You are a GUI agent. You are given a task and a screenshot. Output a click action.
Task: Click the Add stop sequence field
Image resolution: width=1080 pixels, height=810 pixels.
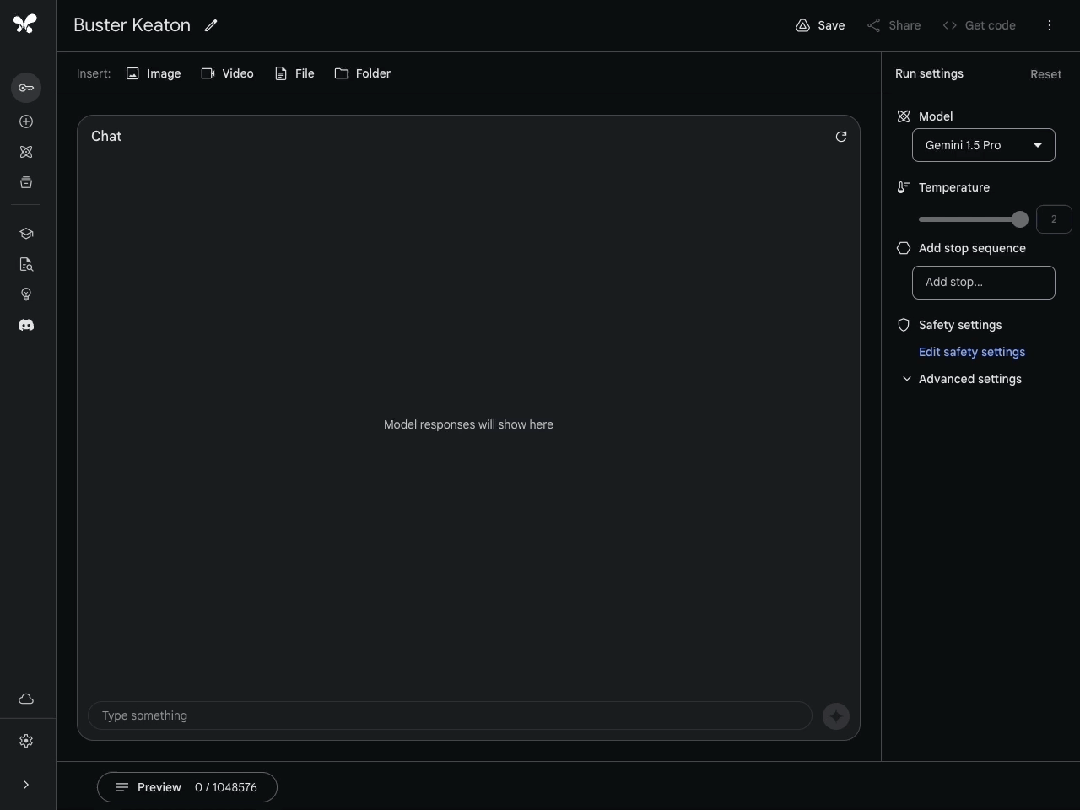coord(984,282)
